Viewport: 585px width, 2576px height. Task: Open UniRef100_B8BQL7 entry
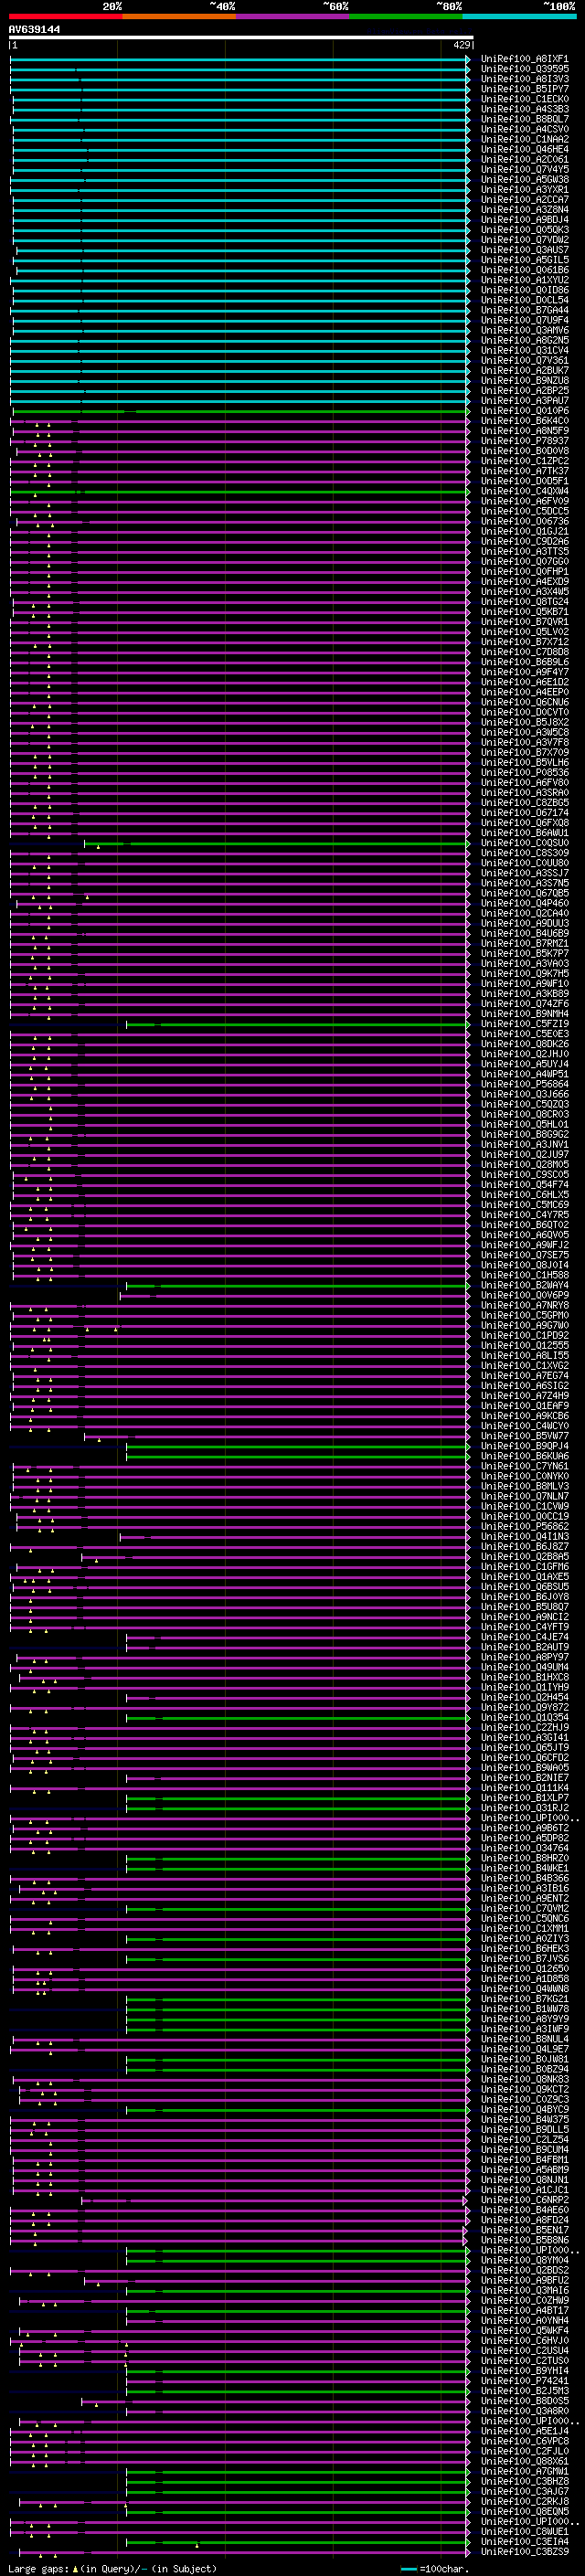524,119
